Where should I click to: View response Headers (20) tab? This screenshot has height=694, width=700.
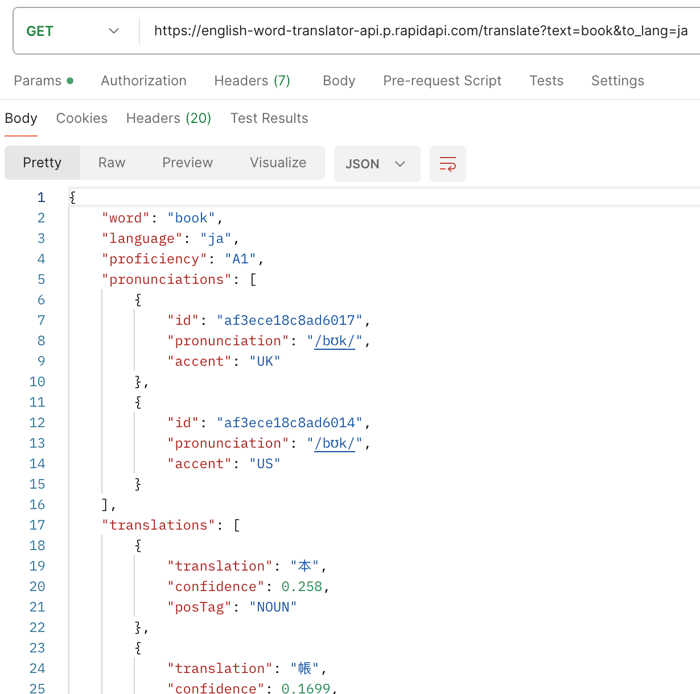(x=168, y=118)
